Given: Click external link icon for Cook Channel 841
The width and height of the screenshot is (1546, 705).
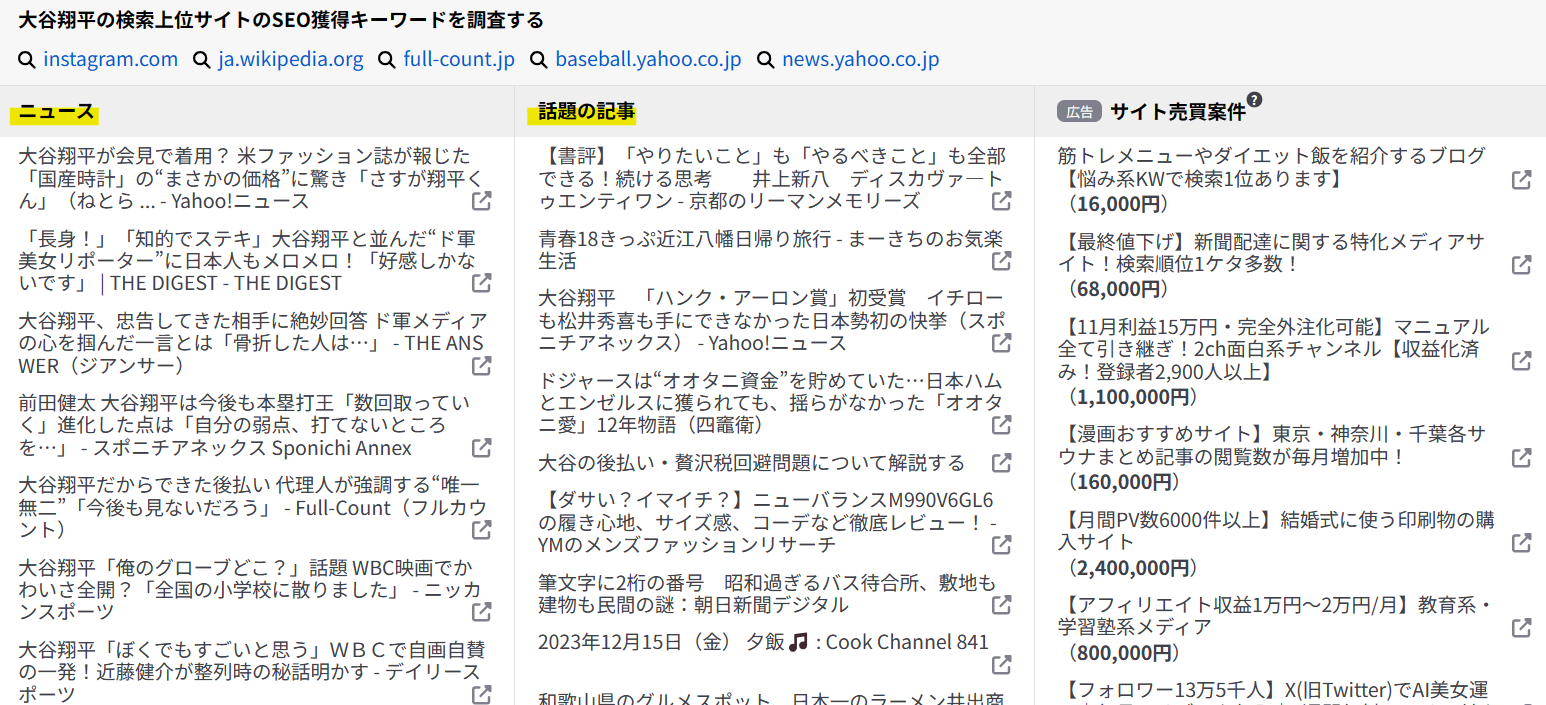Looking at the screenshot, I should click(x=1001, y=664).
